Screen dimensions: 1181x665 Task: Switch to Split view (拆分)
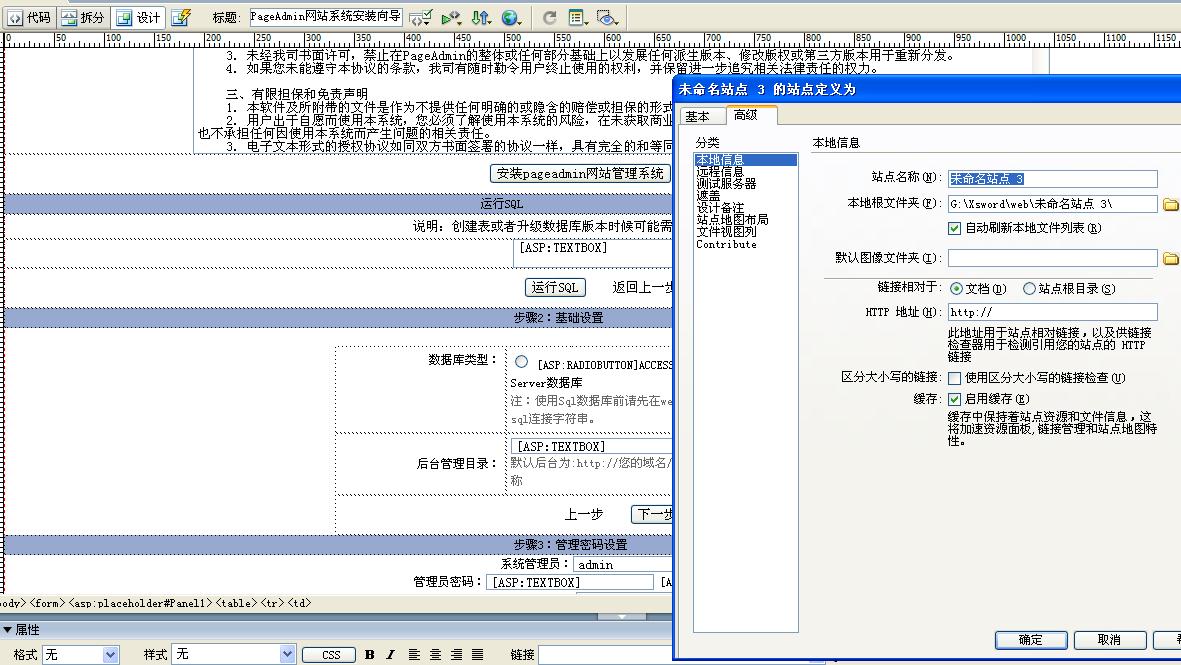[x=82, y=17]
